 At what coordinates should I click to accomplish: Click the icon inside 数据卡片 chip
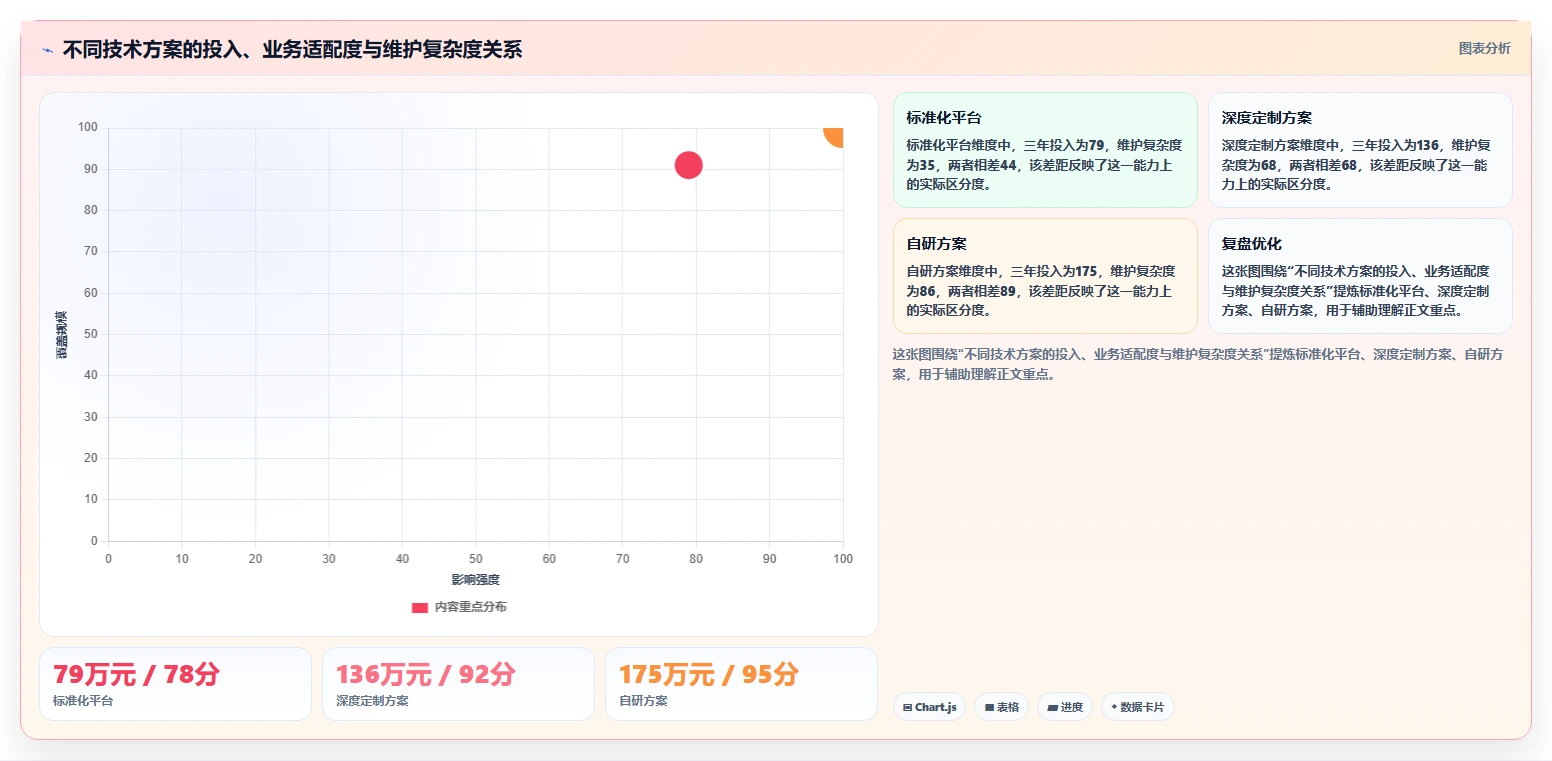click(1114, 707)
